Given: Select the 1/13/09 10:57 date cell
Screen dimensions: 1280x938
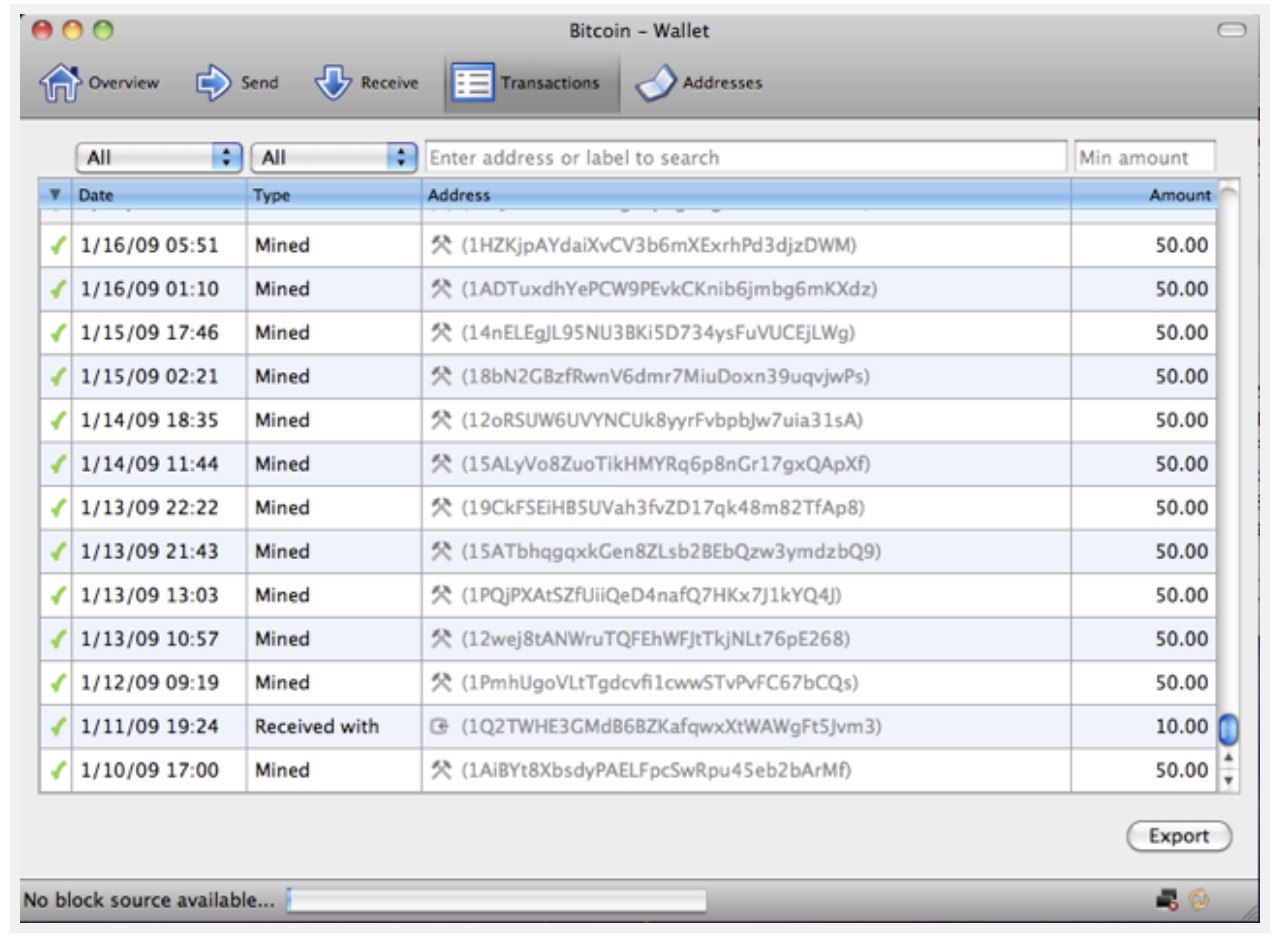Looking at the screenshot, I should (x=159, y=639).
